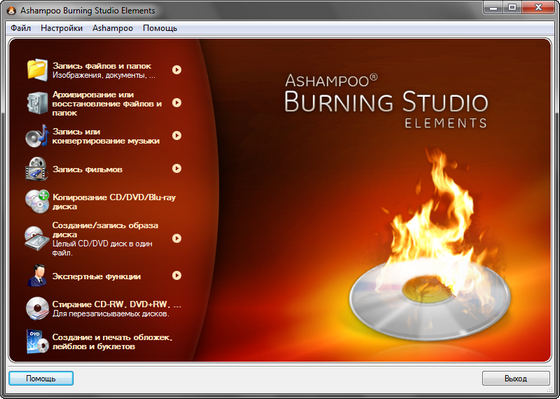
Task: Click the businessman icon for expert functions
Action: 38,275
